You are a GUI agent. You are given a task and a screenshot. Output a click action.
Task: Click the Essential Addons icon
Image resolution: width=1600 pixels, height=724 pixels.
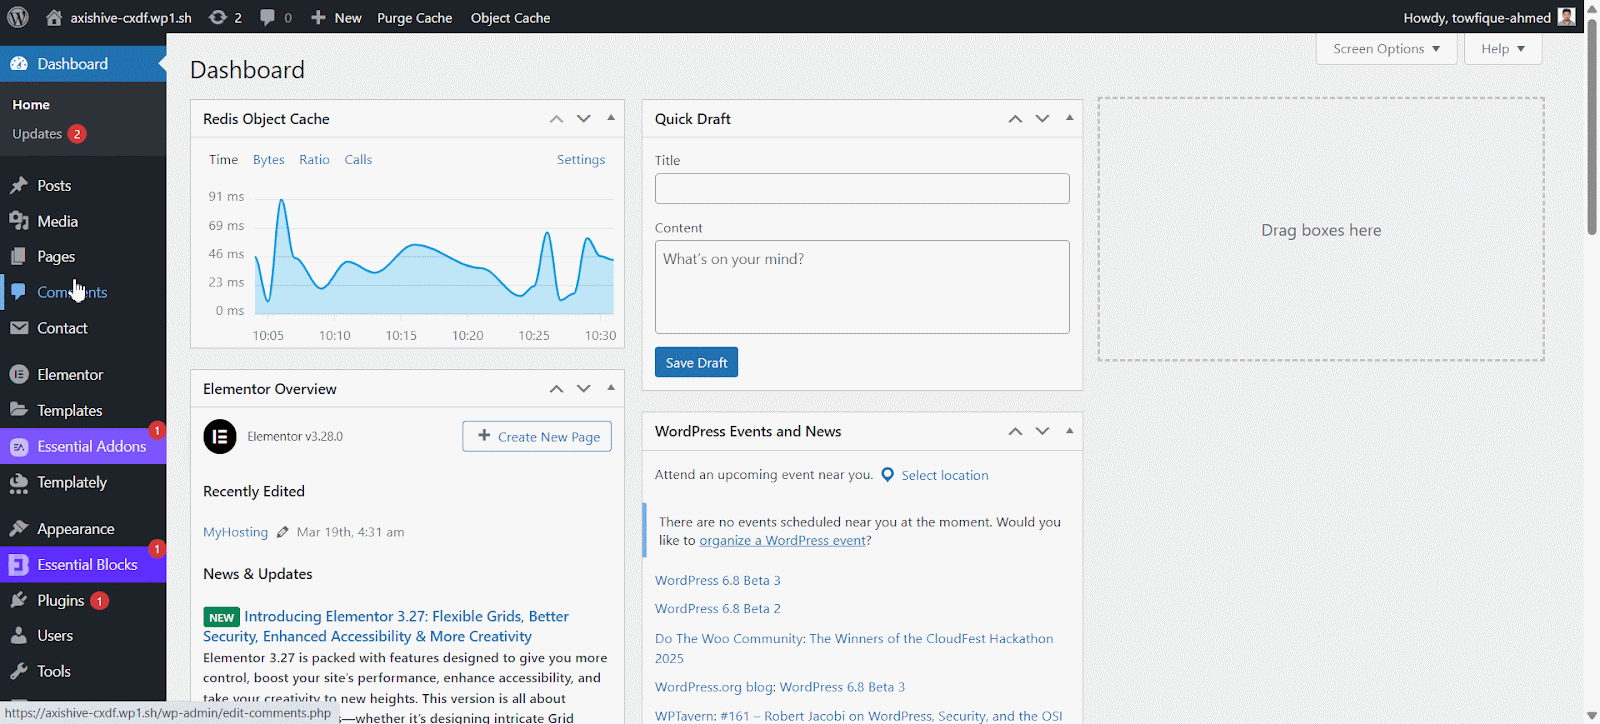pos(19,447)
